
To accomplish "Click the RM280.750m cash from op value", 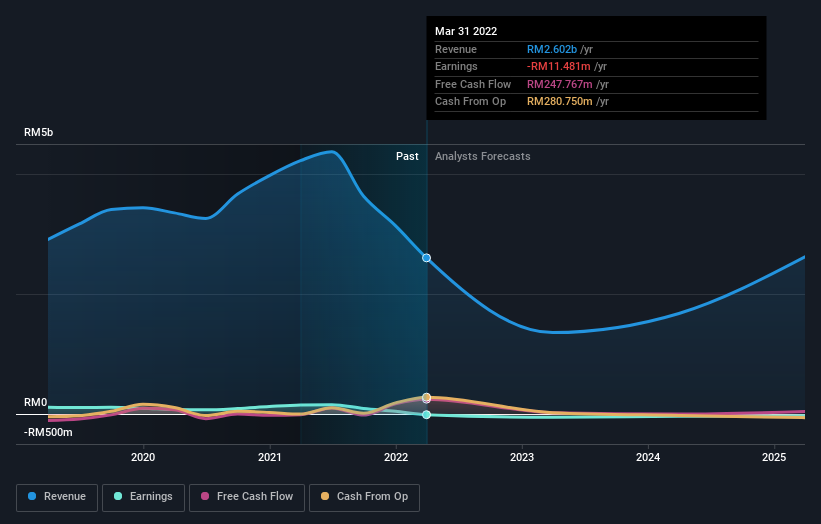I will (x=560, y=102).
